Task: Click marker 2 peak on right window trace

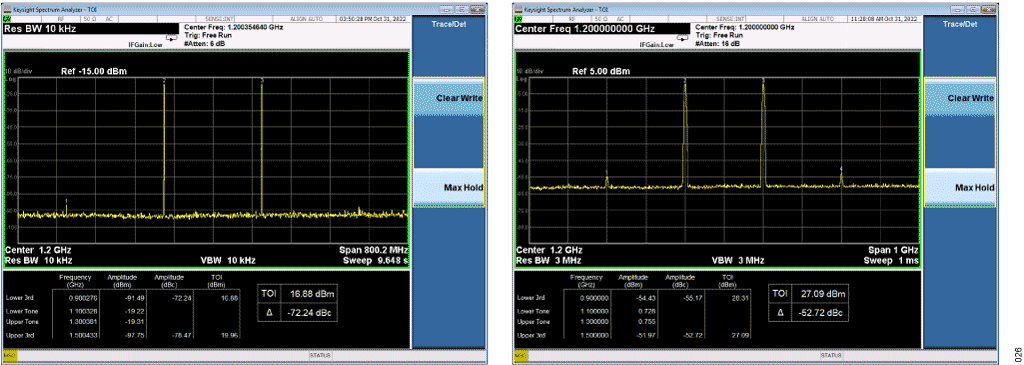Action: click(685, 81)
